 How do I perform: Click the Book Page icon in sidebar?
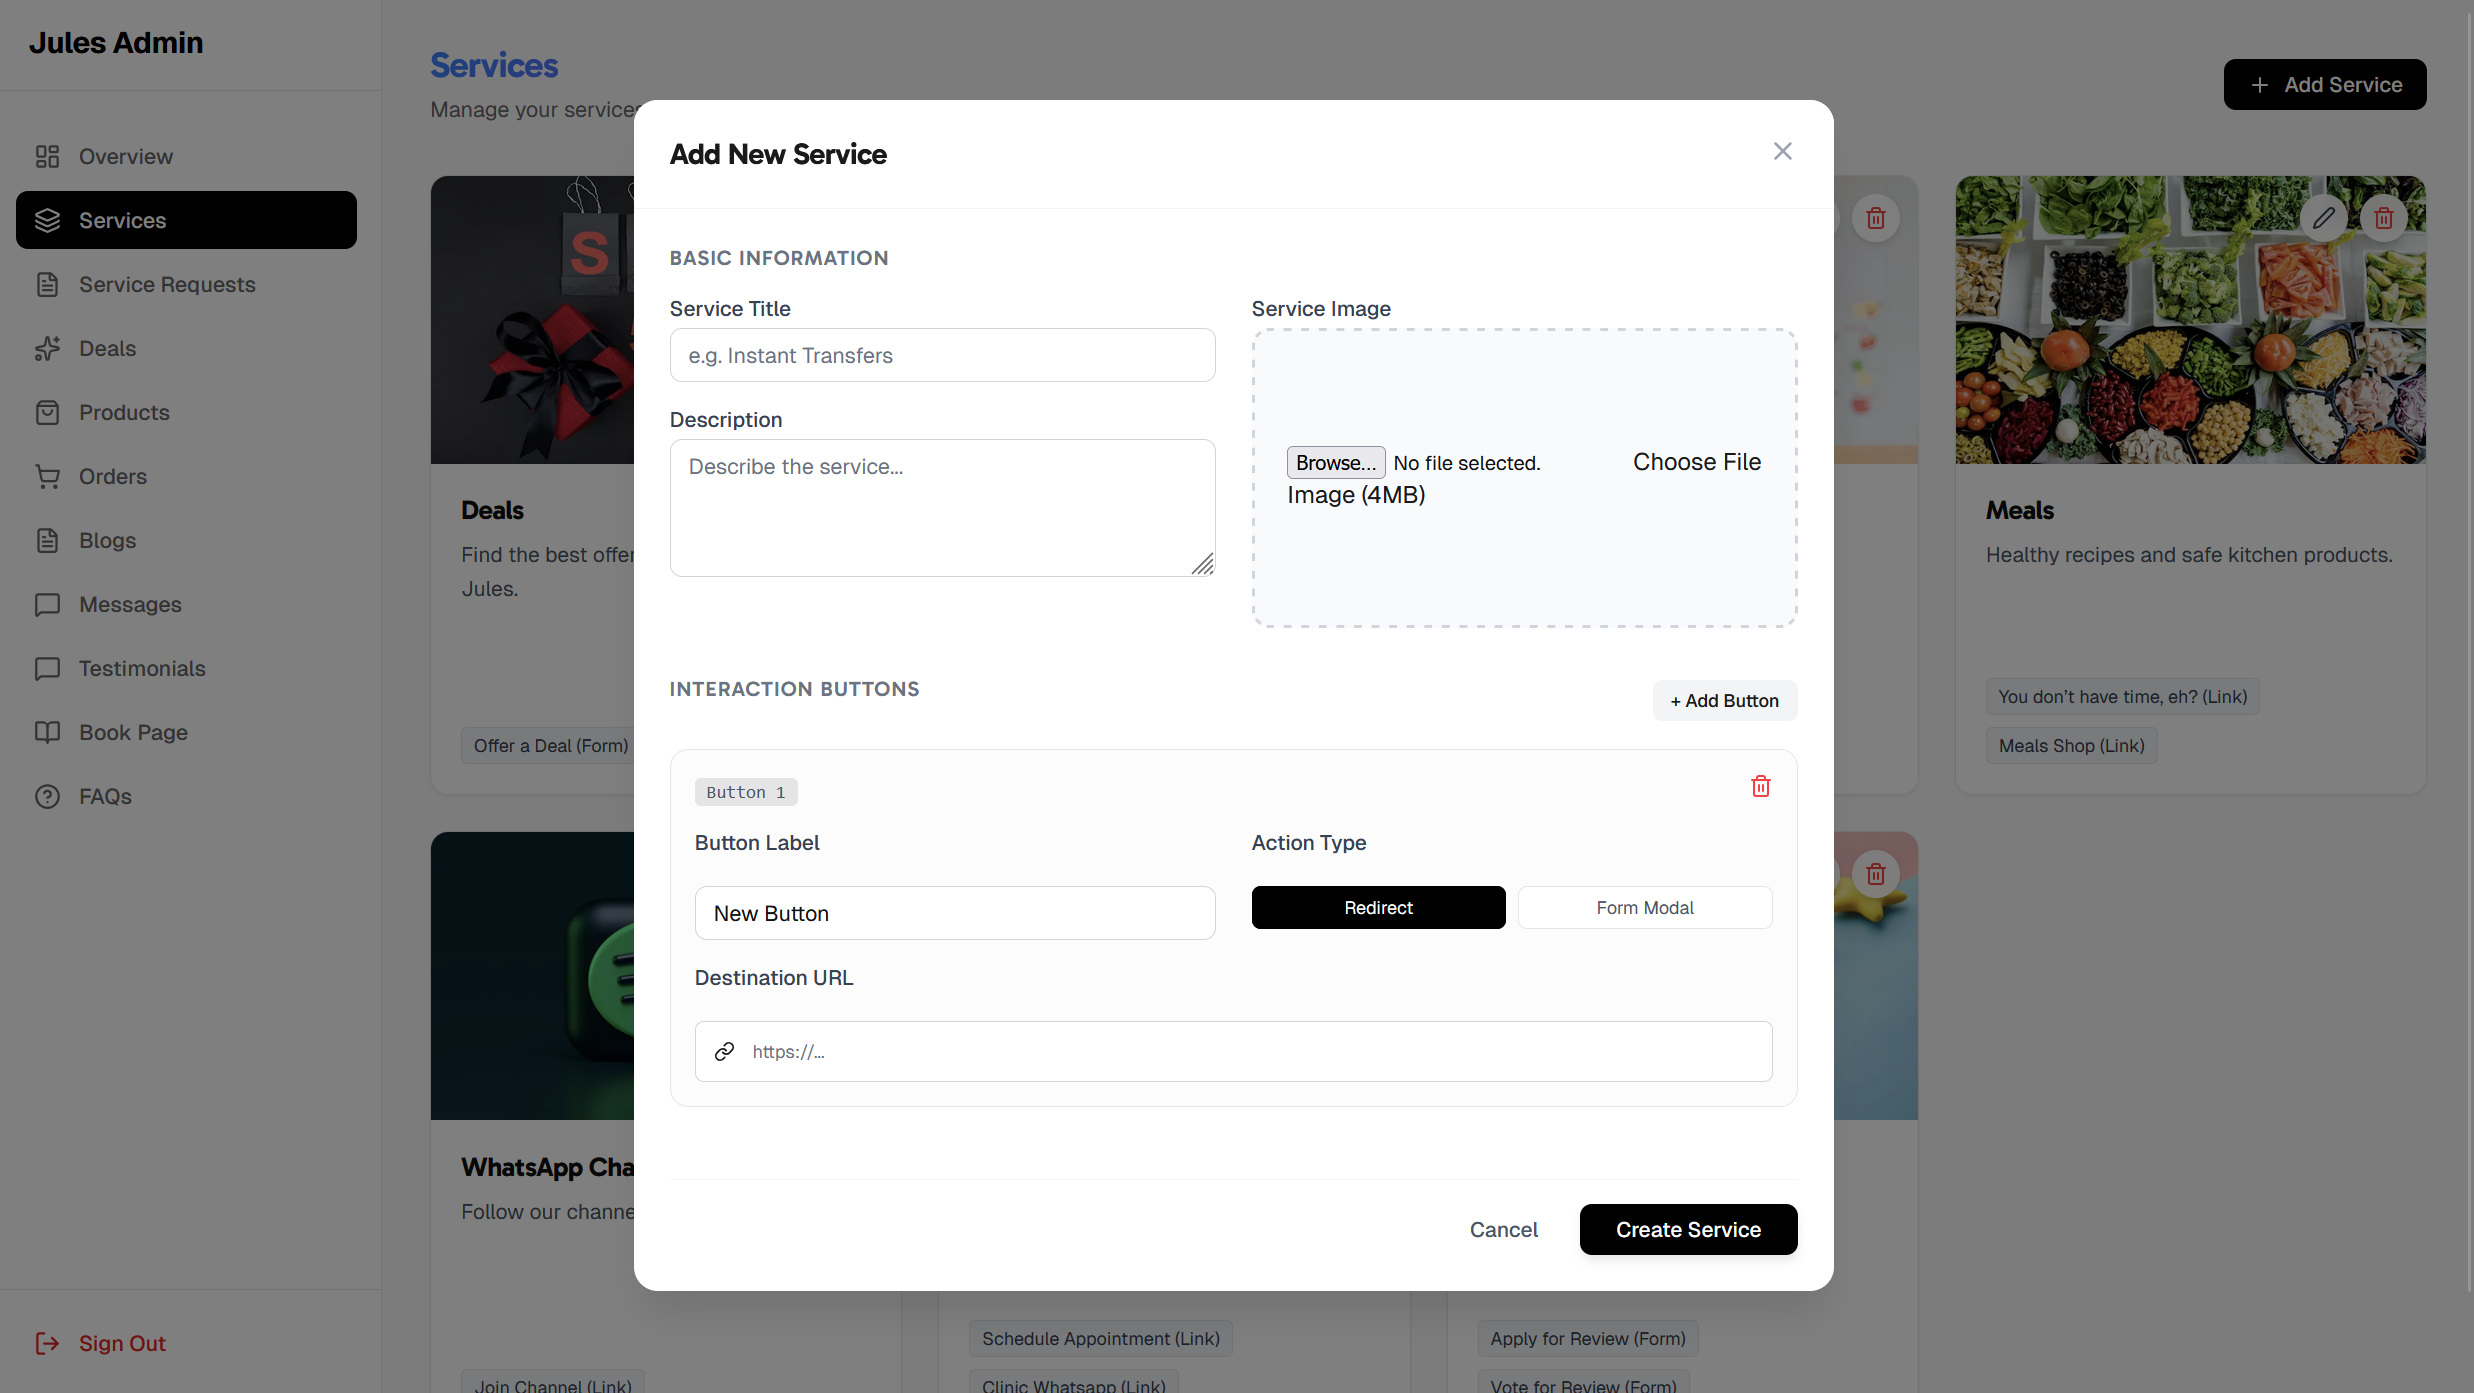(47, 732)
